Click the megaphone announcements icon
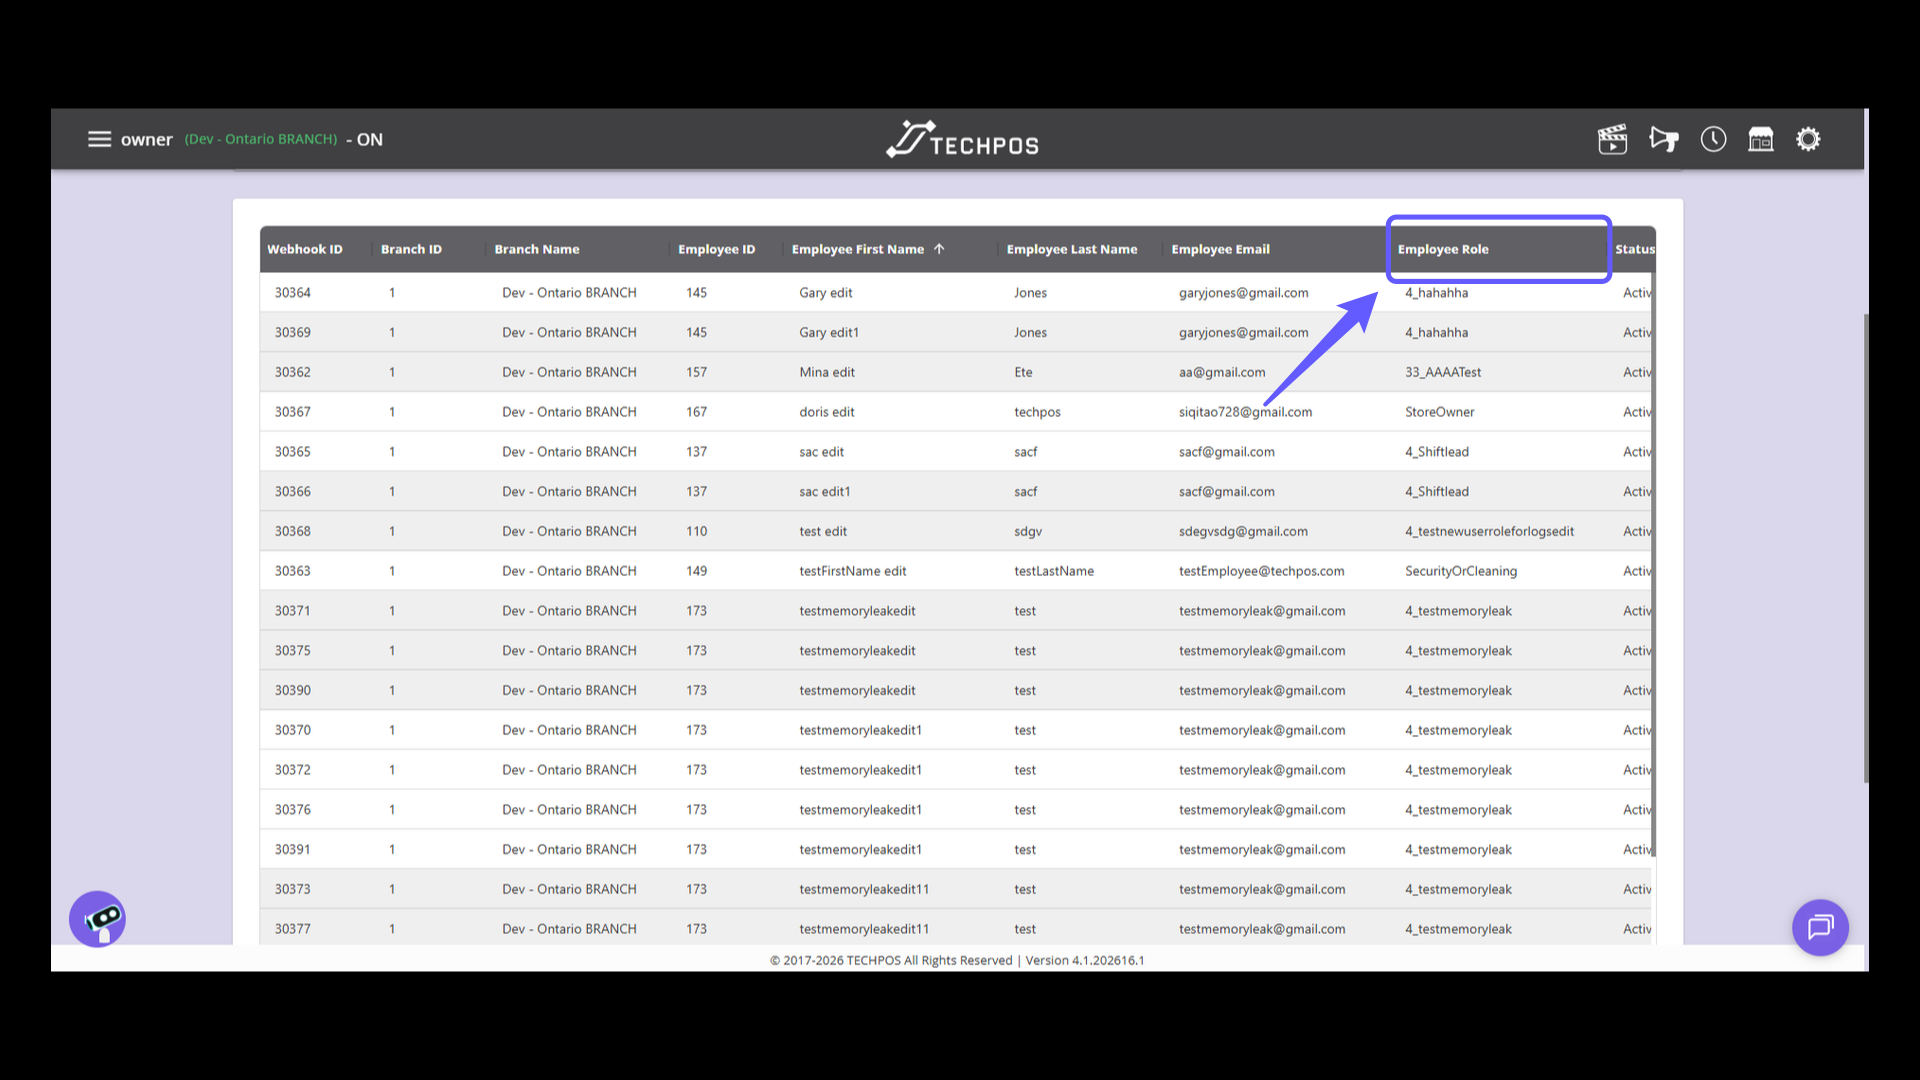The image size is (1920, 1080). pyautogui.click(x=1664, y=139)
